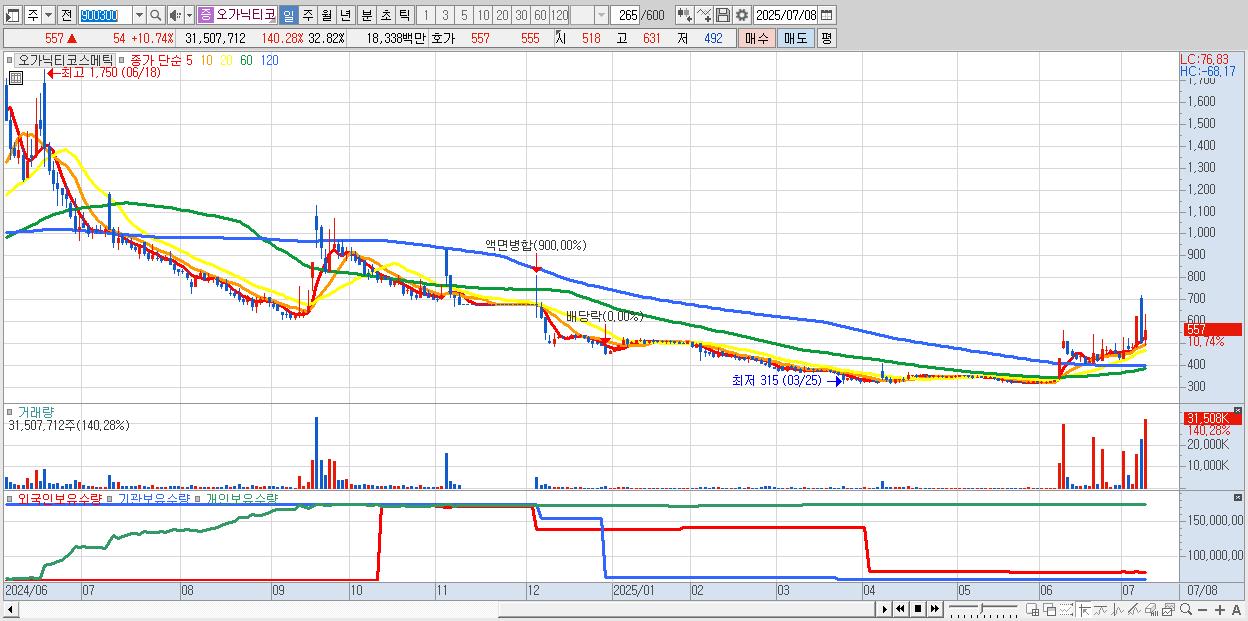The width and height of the screenshot is (1248, 621).
Task: Edit the candle count field 265
Action: 624,15
